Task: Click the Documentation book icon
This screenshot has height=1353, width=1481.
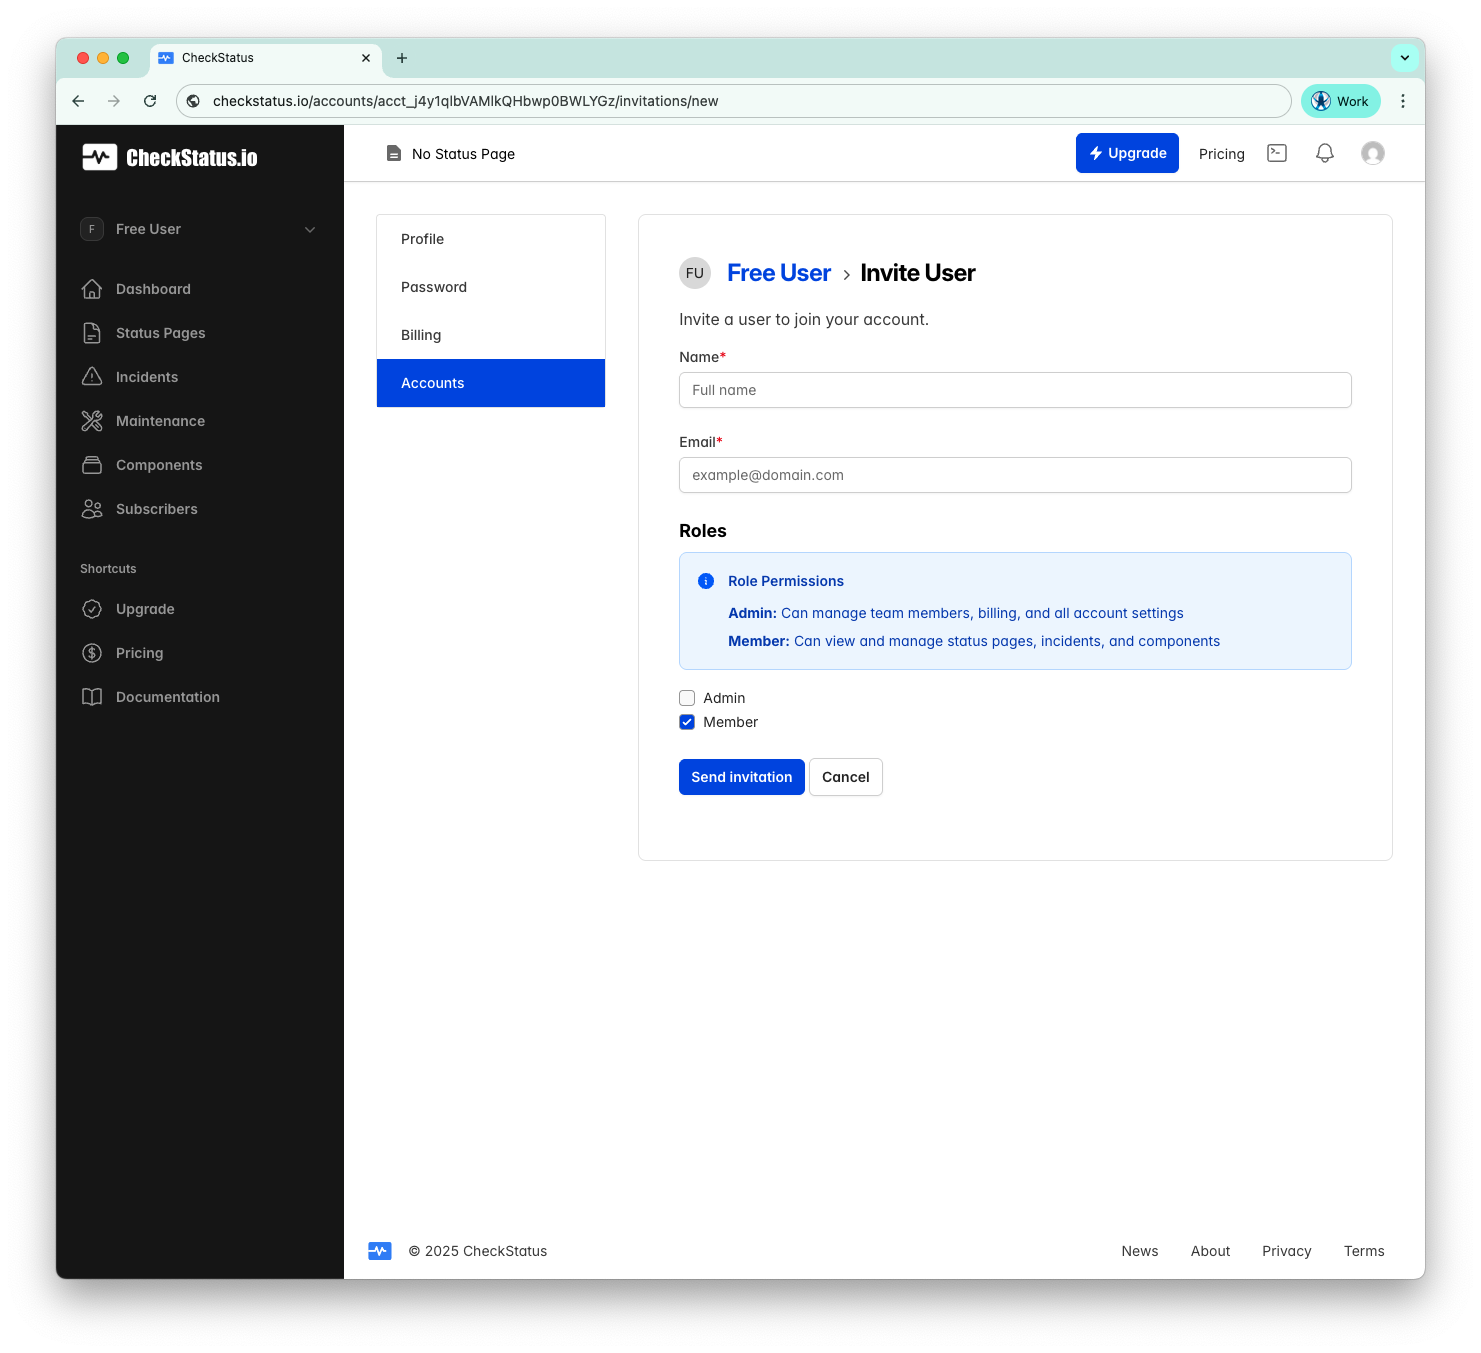Action: [x=92, y=697]
